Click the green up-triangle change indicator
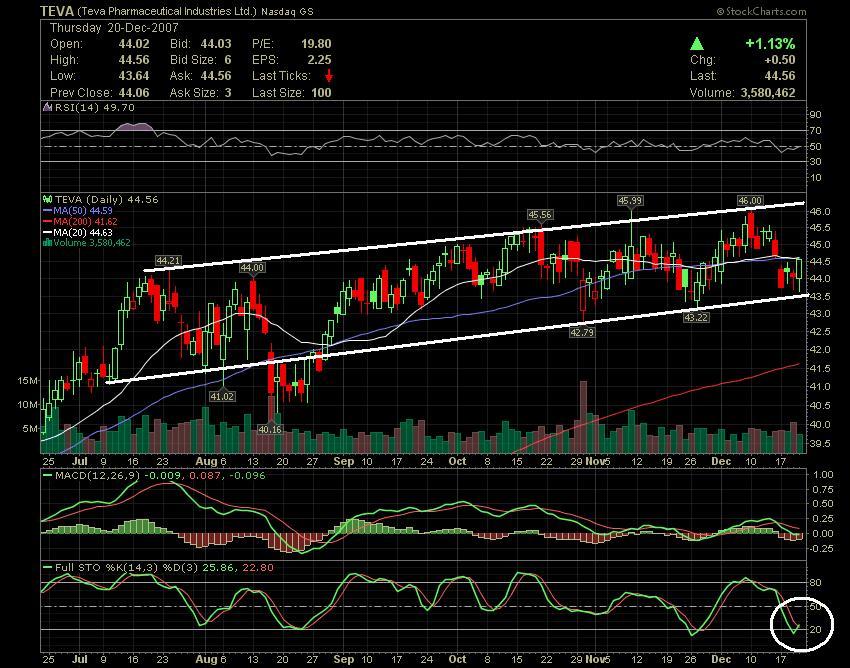Viewport: 850px width, 668px height. tap(697, 44)
